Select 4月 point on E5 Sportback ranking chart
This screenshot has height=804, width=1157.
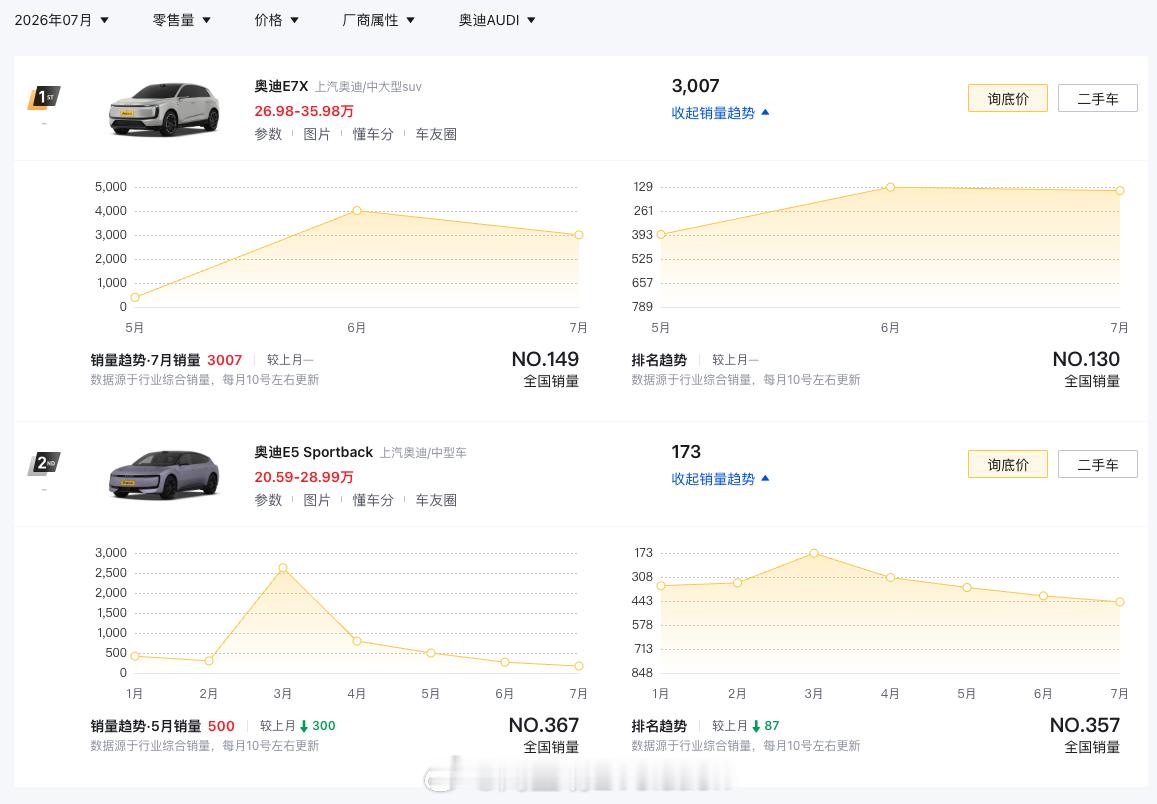[890, 578]
